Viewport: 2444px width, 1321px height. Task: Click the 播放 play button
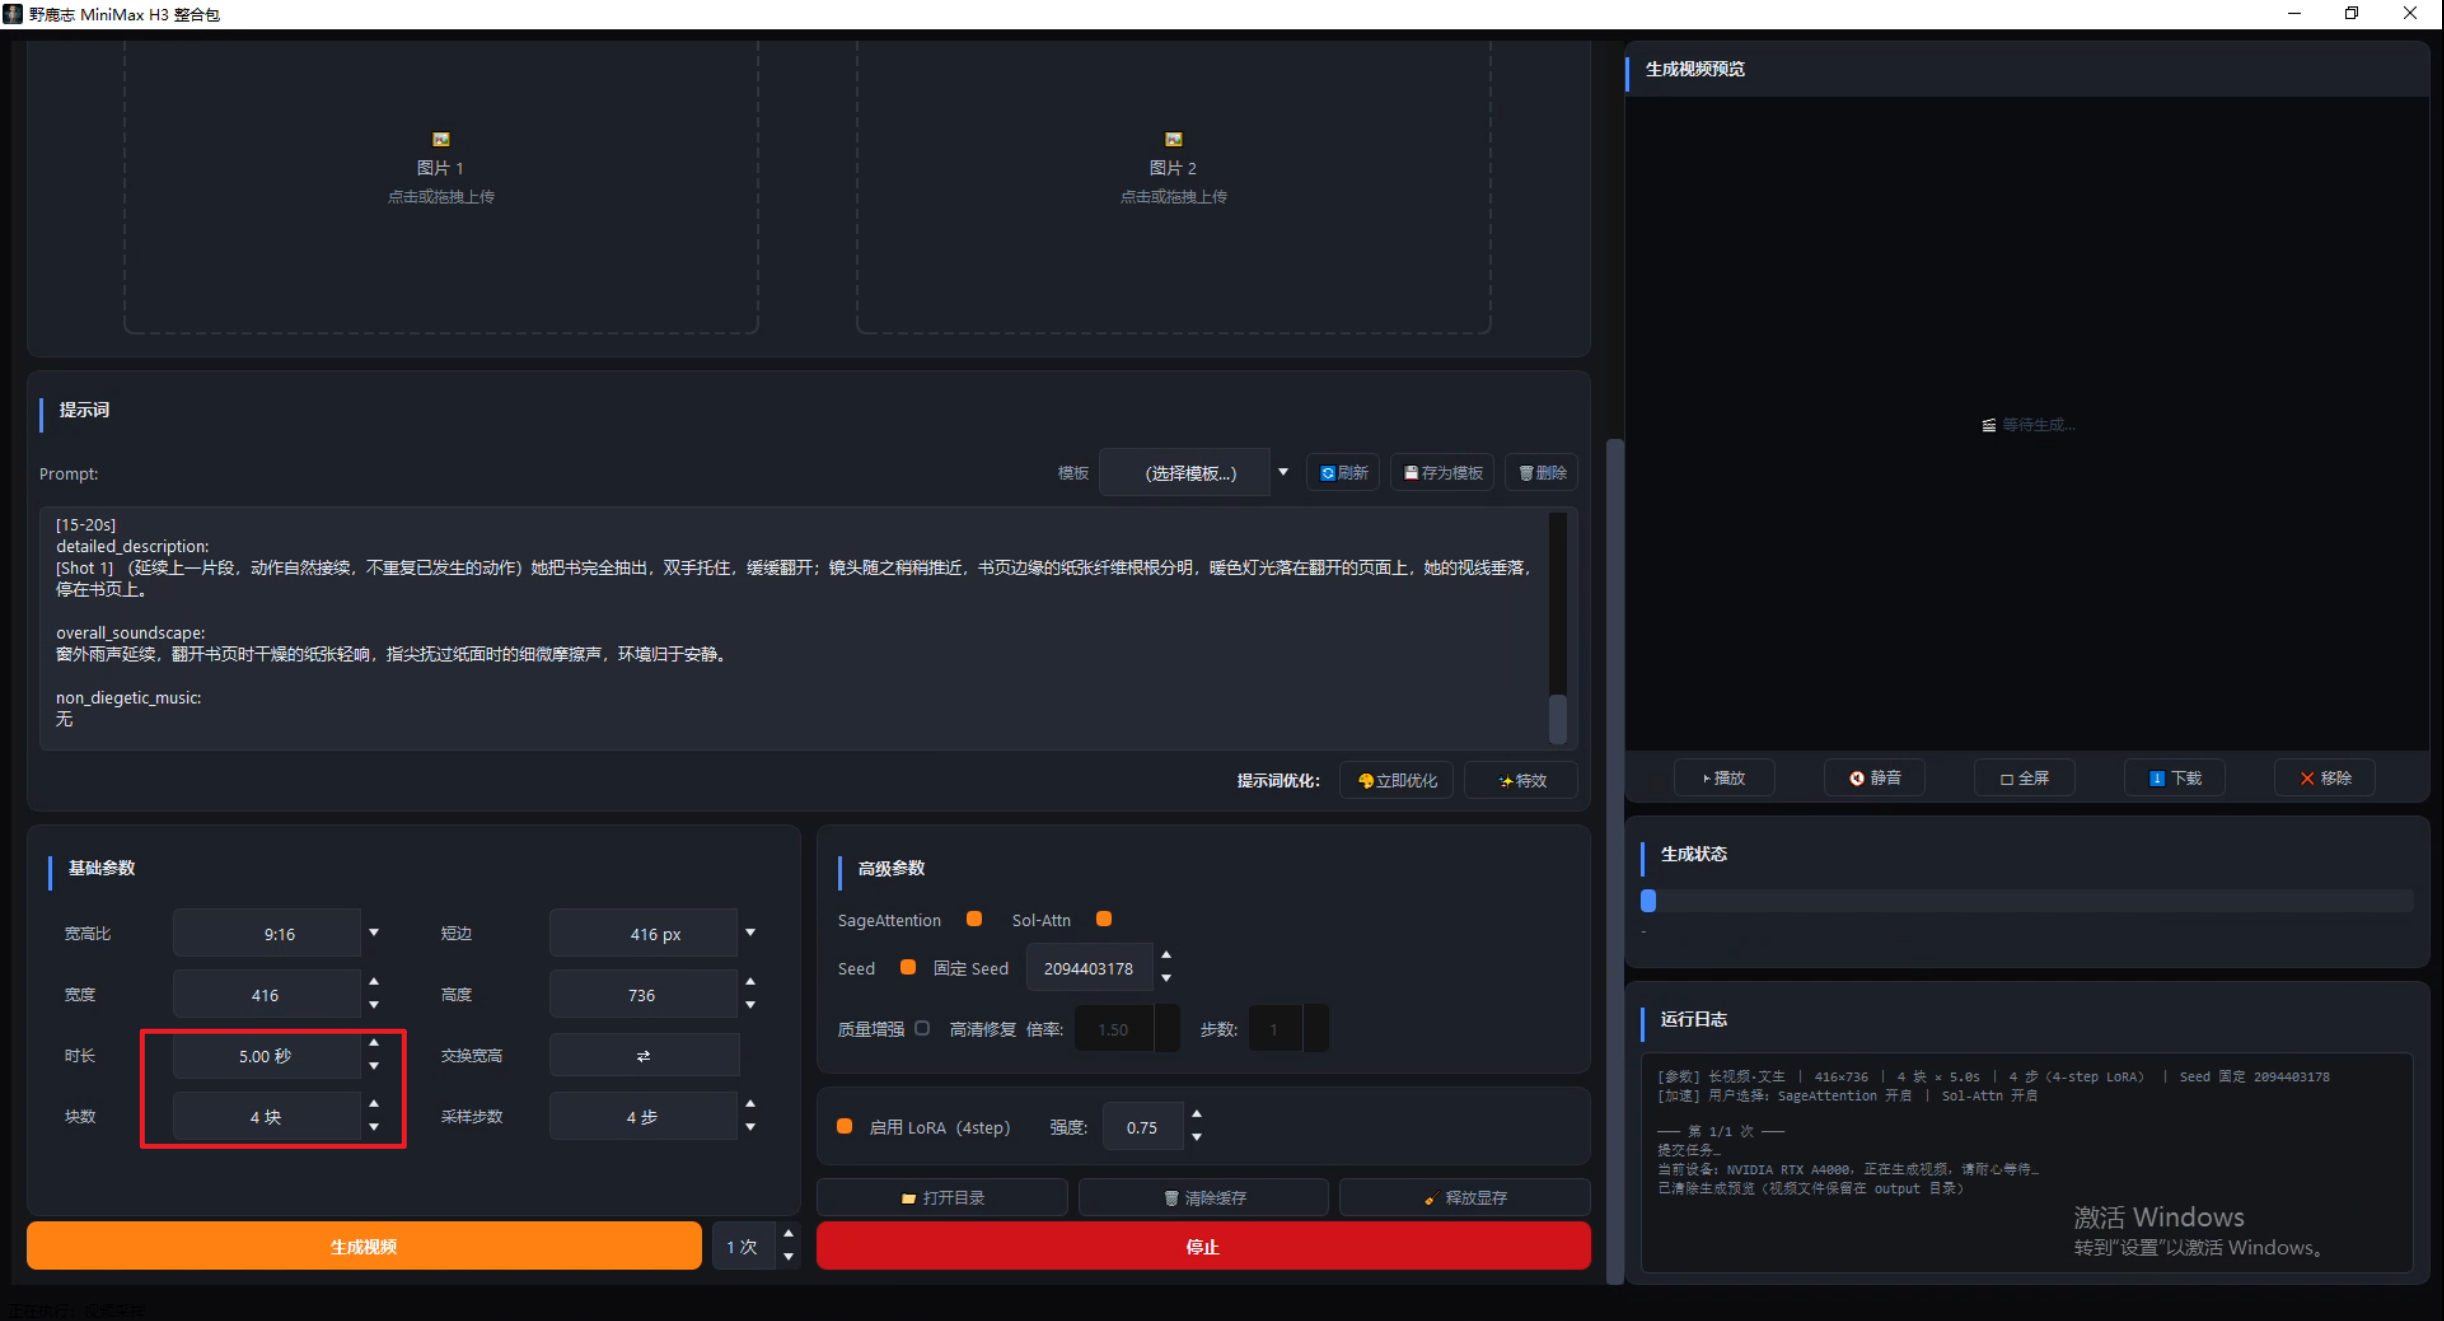coord(1723,778)
